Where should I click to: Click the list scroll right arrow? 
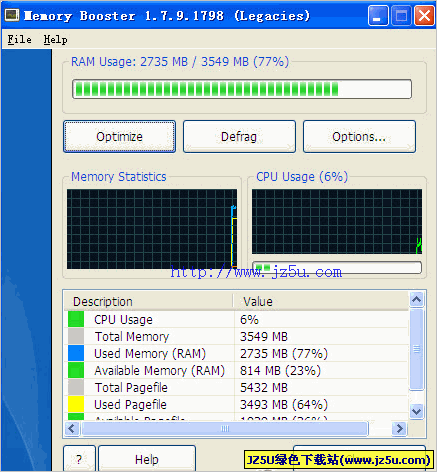pos(400,429)
